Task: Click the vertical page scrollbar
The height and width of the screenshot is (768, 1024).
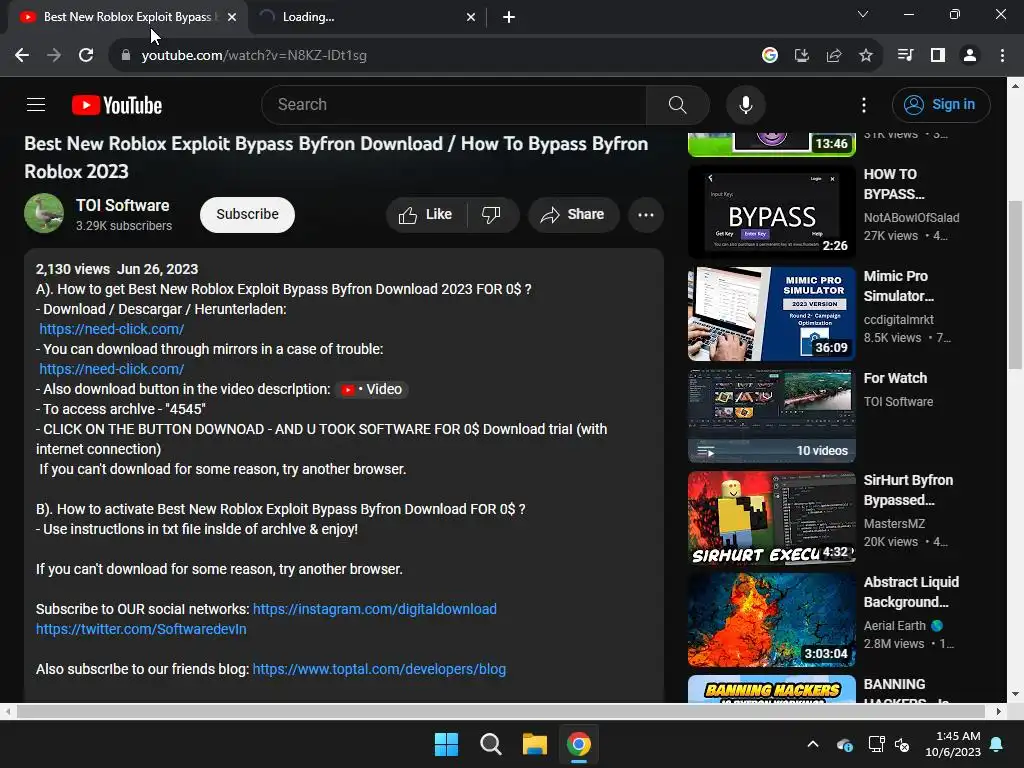Action: pos(1015,285)
